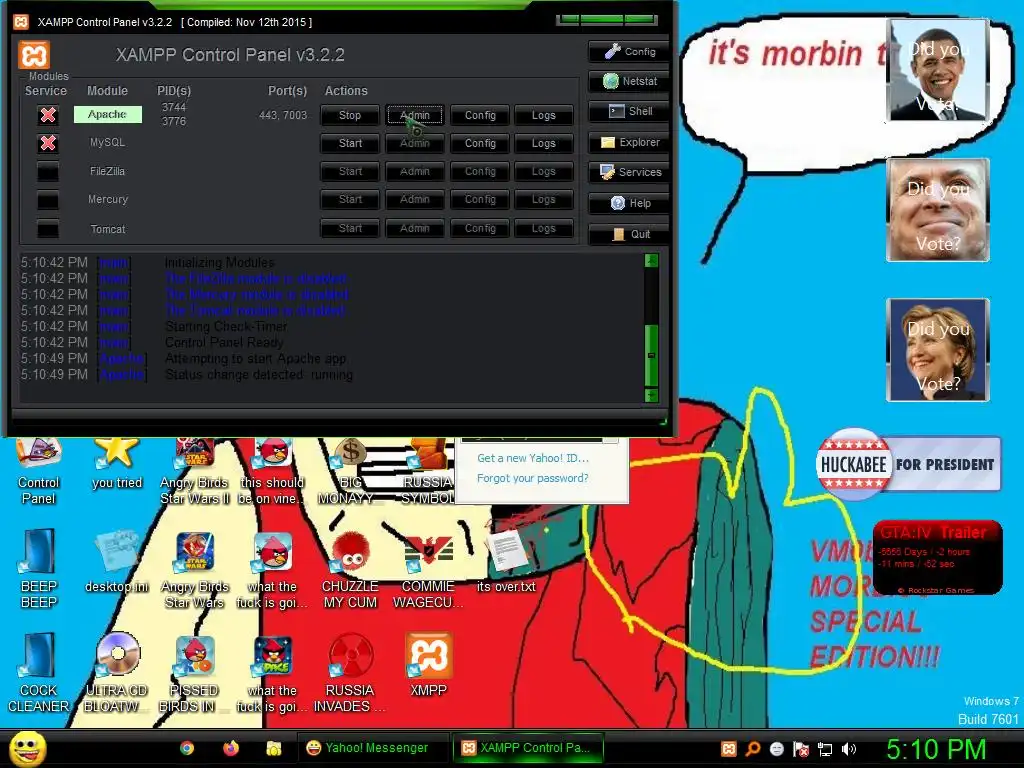Viewport: 1024px width, 768px height.
Task: Click the XAMPP system tray icon
Action: (729, 748)
